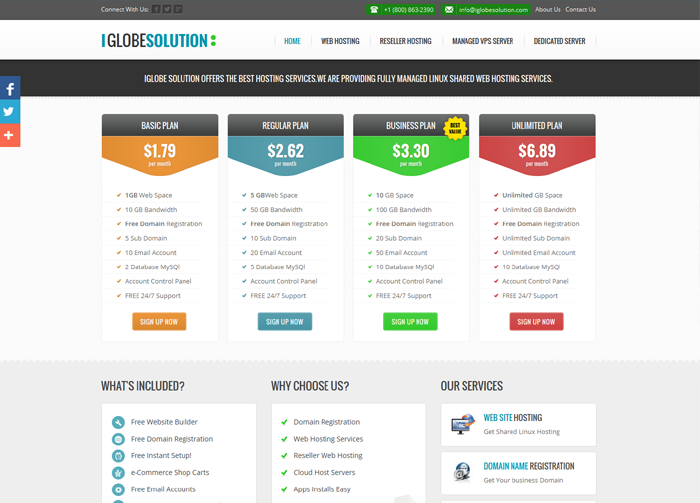Image resolution: width=700 pixels, height=503 pixels.
Task: Click the Web Site Hosting monitor icon
Action: pos(462,425)
